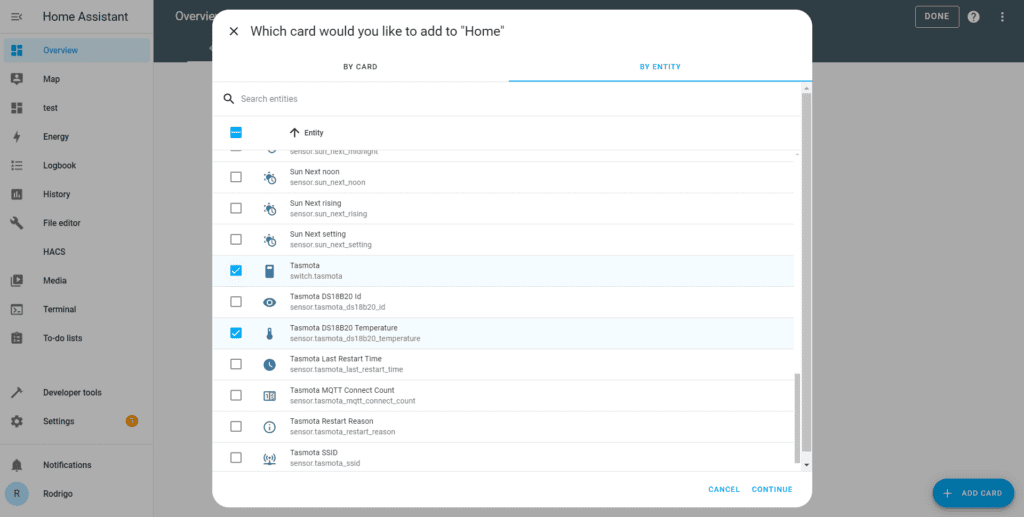
Task: Open the File editor wrench icon
Action: [x=17, y=223]
